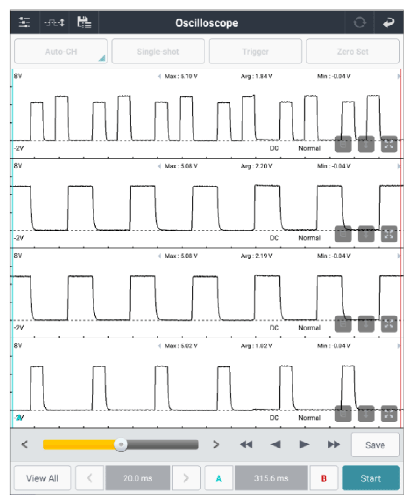The width and height of the screenshot is (413, 504).
Task: Select cursor A button
Action: 219,478
